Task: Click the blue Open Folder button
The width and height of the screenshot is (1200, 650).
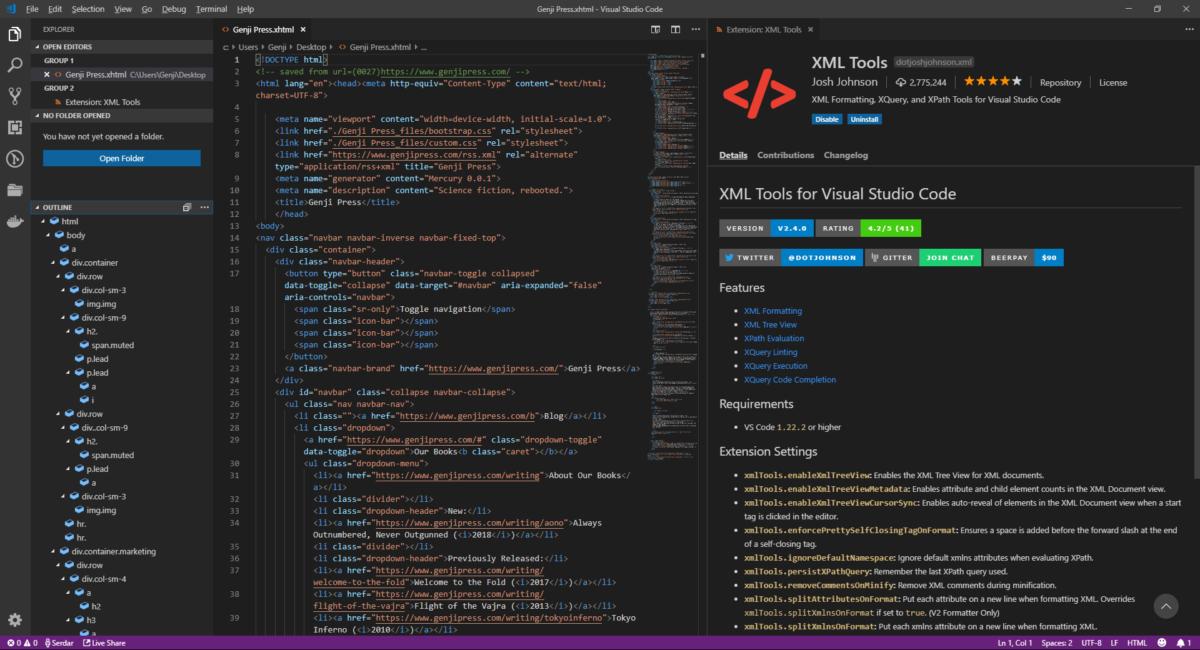Action: [121, 158]
